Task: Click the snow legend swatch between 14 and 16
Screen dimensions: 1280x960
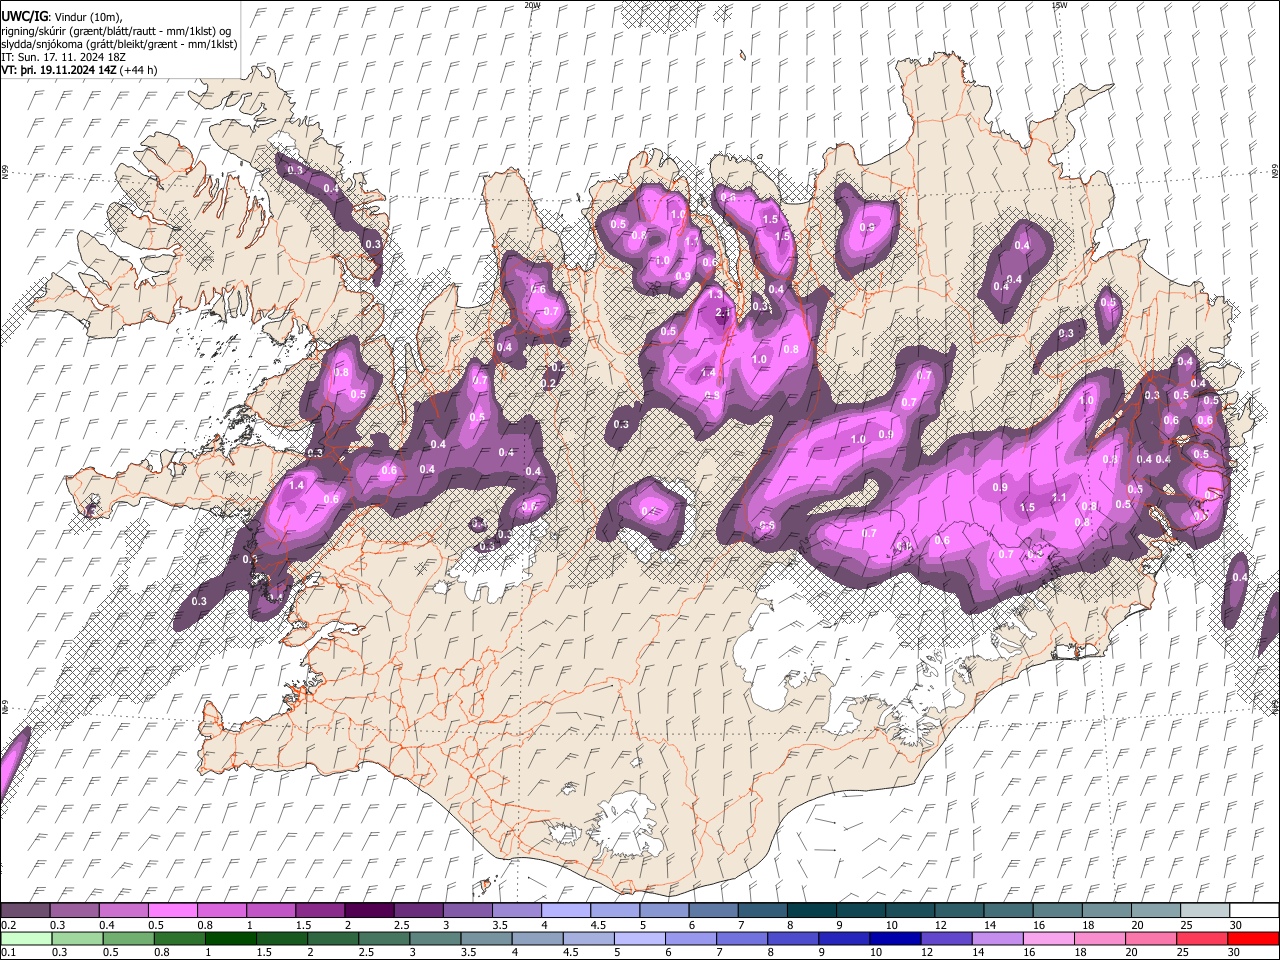Action: [x=1009, y=911]
